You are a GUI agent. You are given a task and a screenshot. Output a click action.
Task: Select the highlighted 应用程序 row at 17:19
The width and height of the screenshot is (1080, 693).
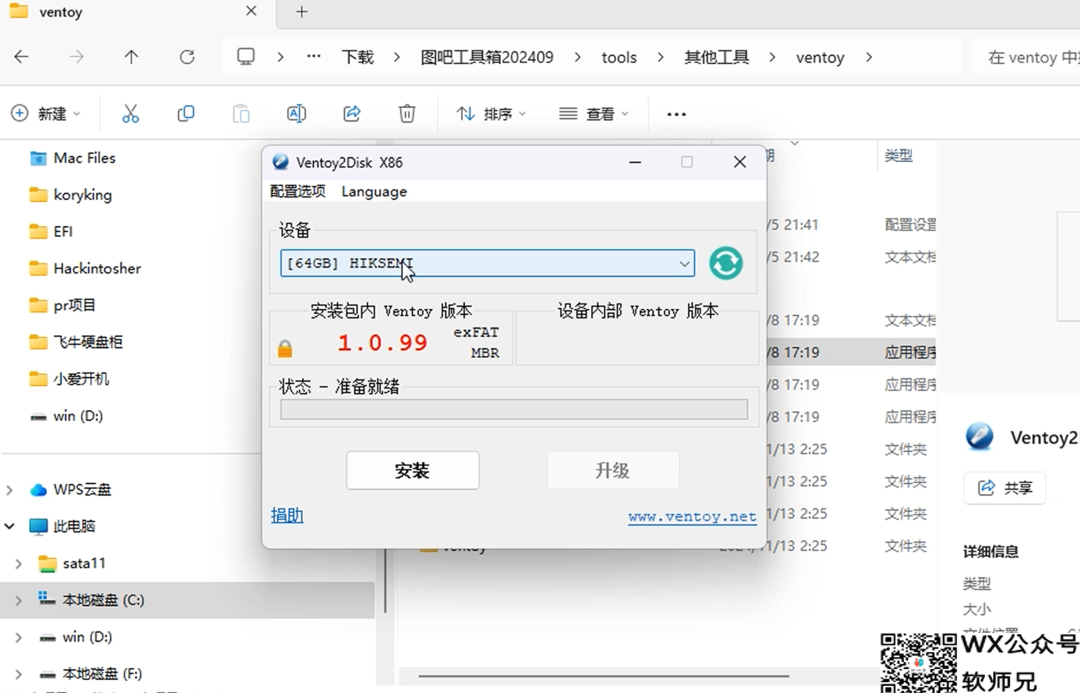851,352
